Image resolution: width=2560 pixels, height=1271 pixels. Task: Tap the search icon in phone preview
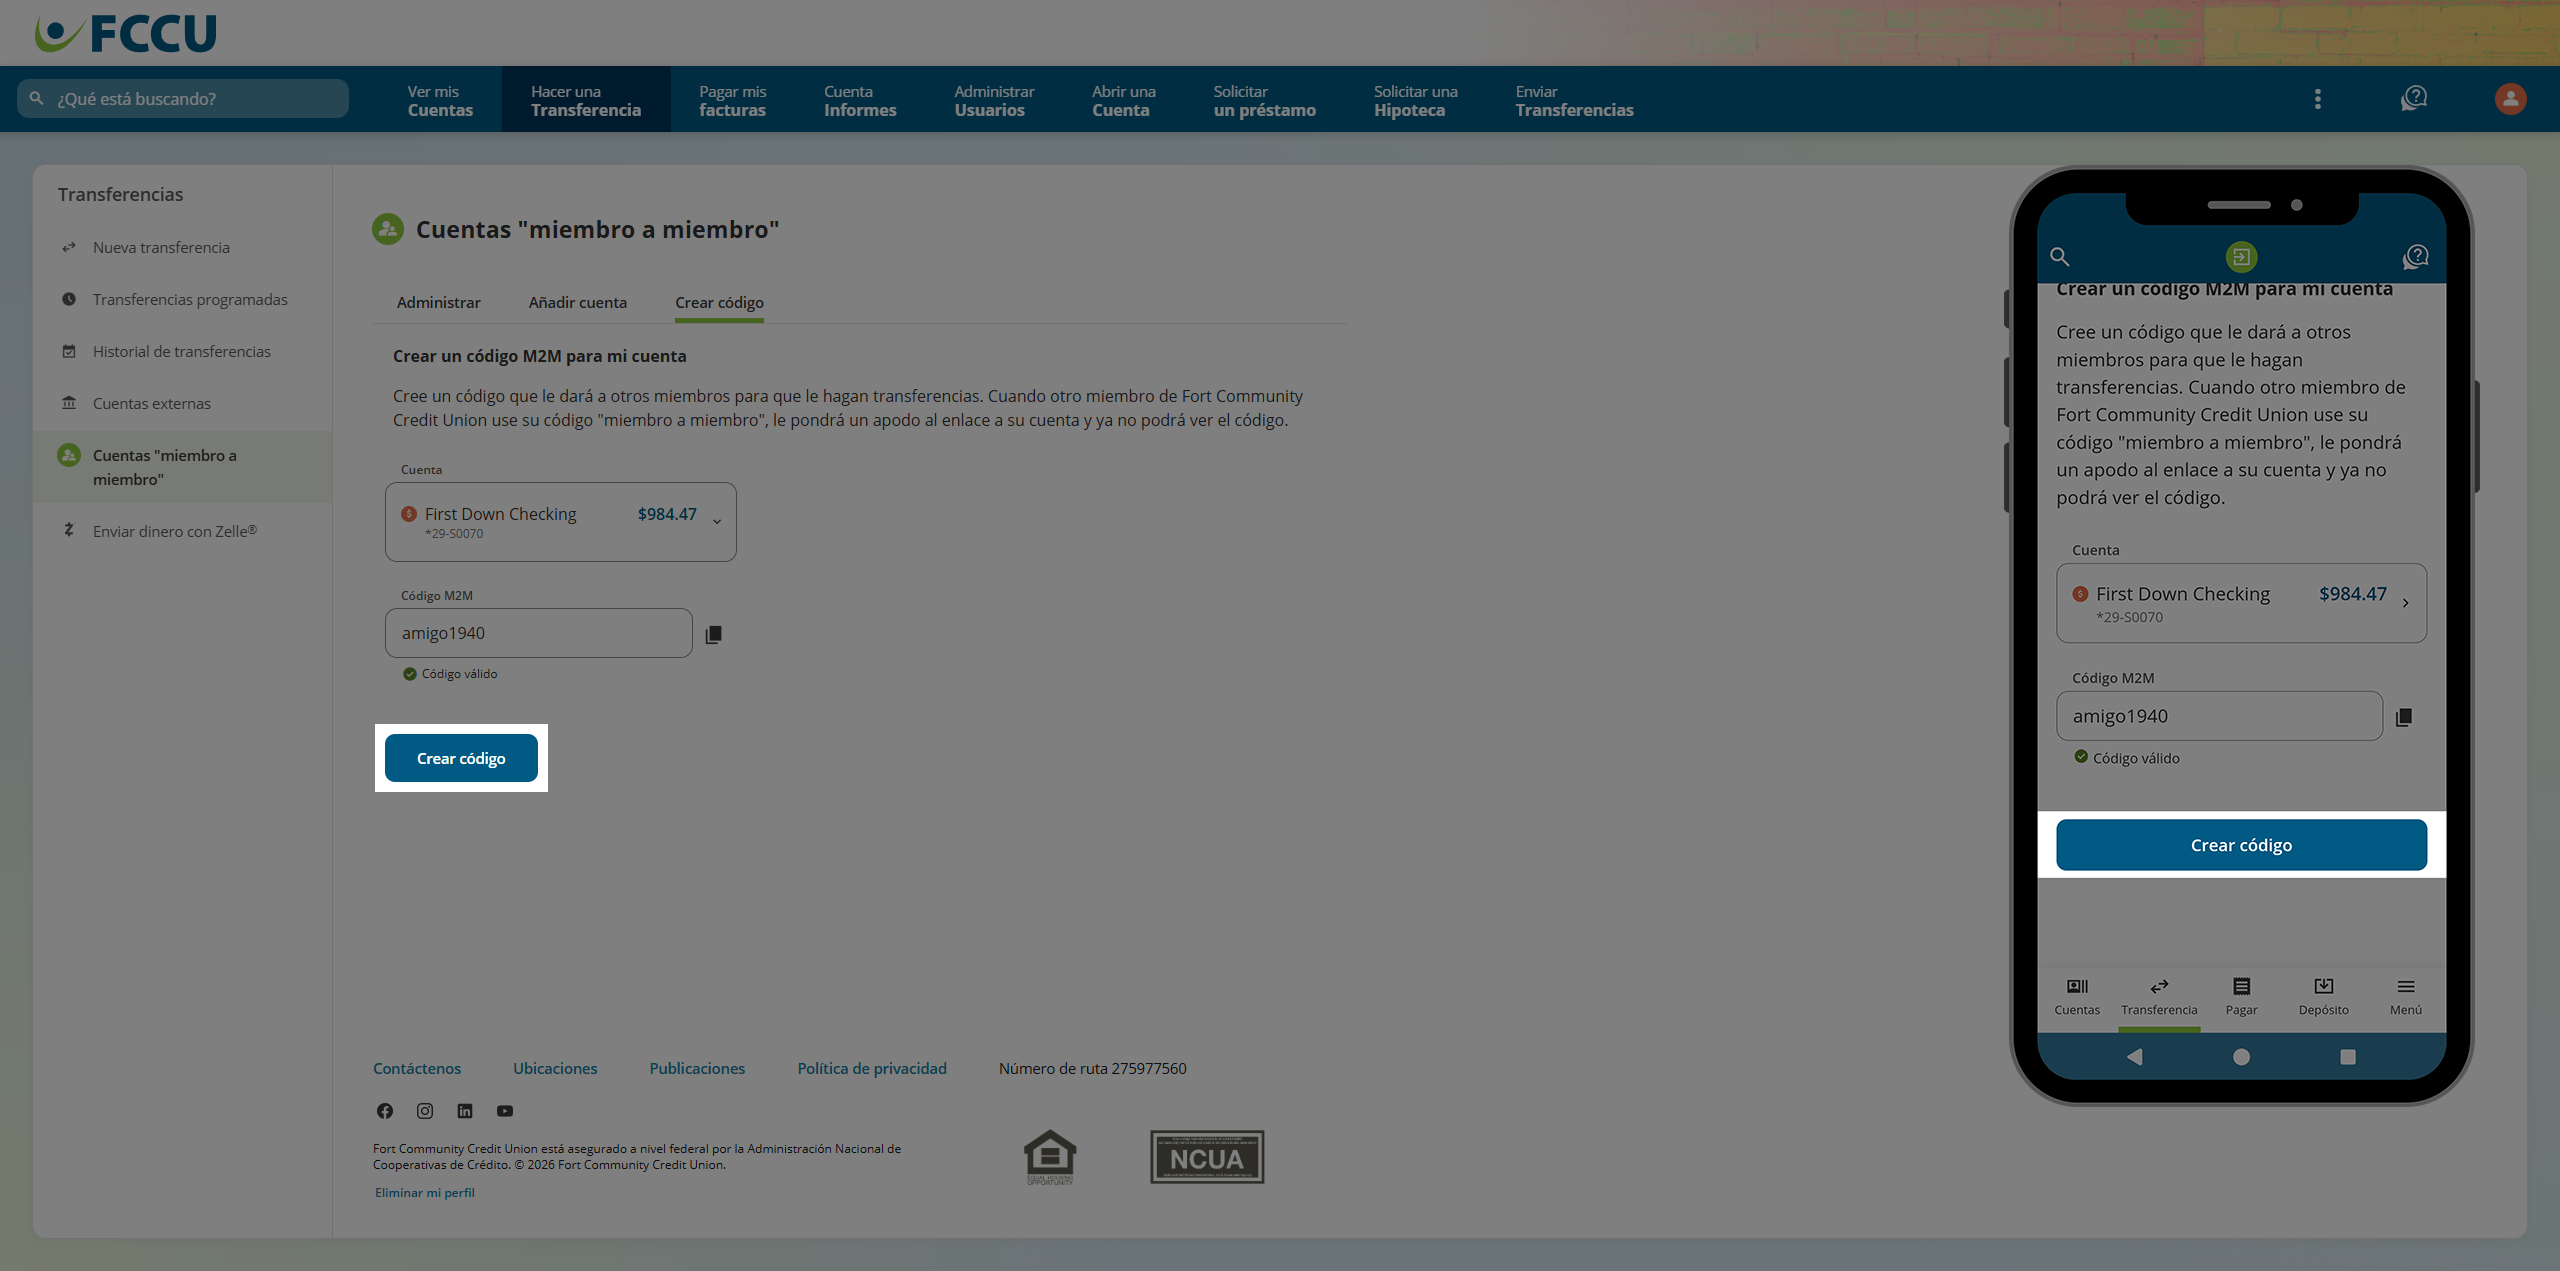2059,257
